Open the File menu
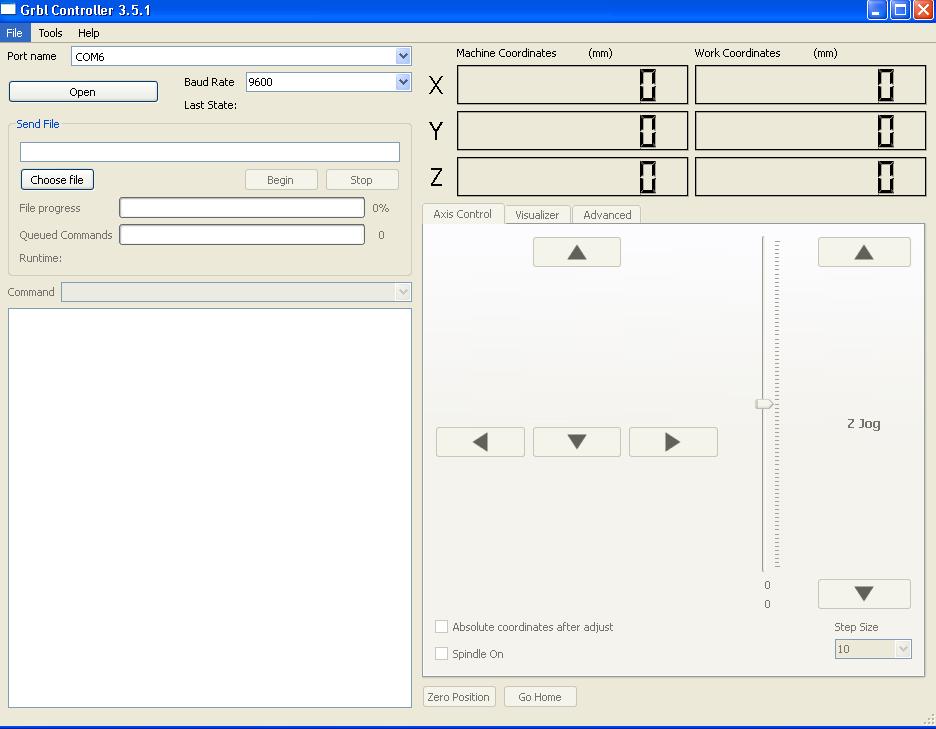The width and height of the screenshot is (936, 729). [x=14, y=33]
